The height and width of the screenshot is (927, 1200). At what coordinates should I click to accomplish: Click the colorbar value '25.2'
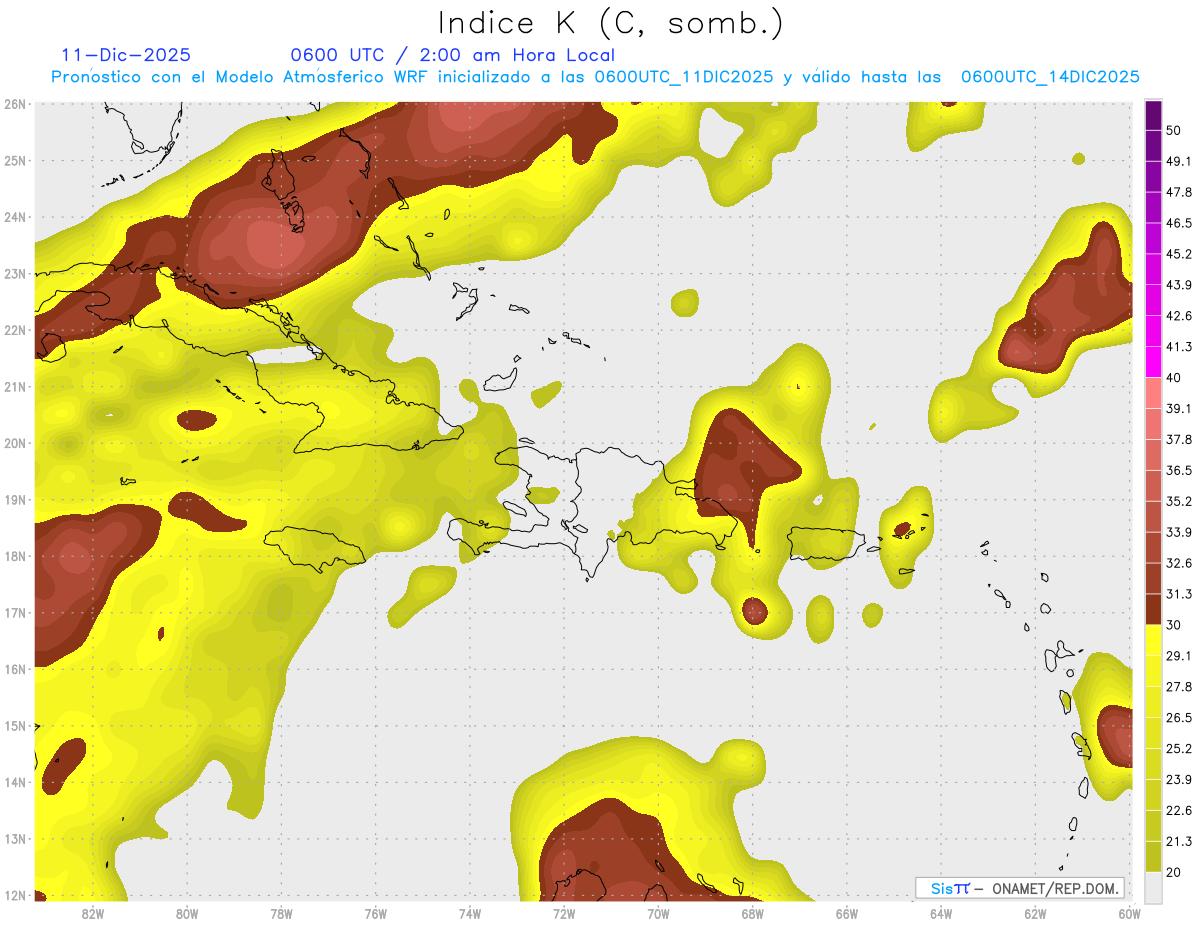click(1178, 749)
